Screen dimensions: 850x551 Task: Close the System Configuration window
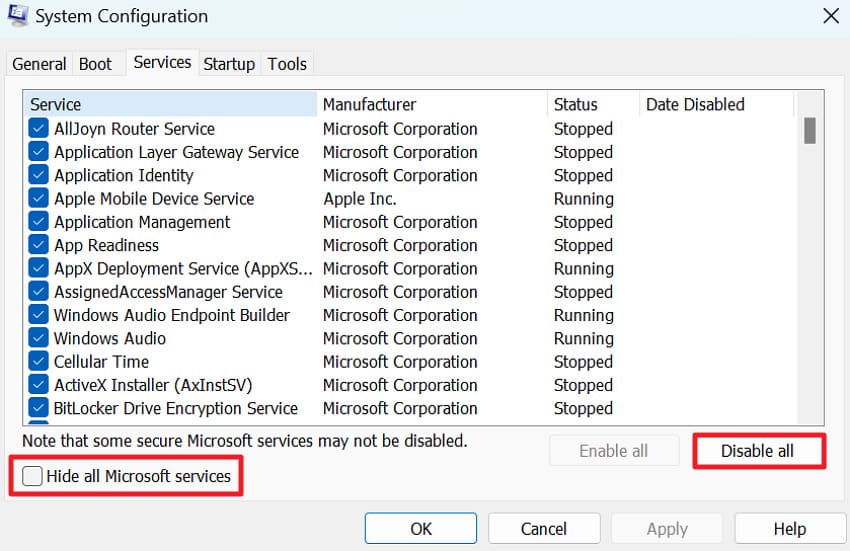(x=830, y=16)
